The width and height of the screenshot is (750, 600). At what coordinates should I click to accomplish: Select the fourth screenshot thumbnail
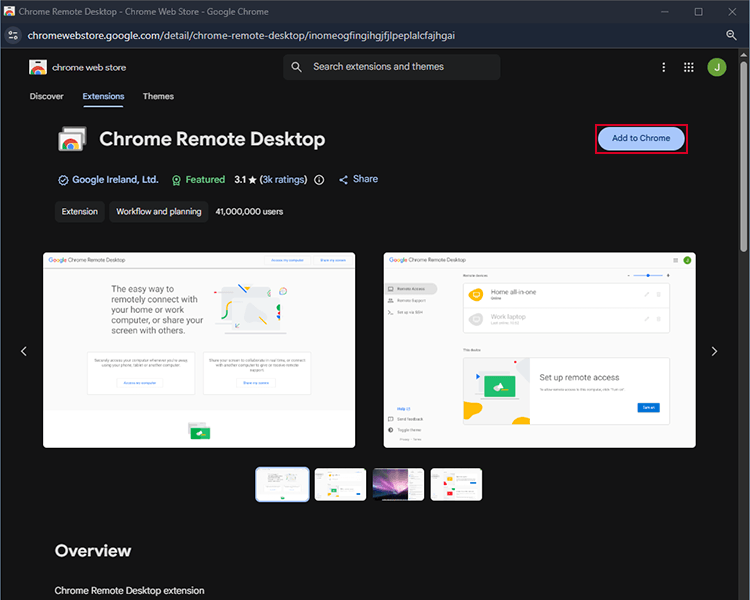pyautogui.click(x=456, y=485)
